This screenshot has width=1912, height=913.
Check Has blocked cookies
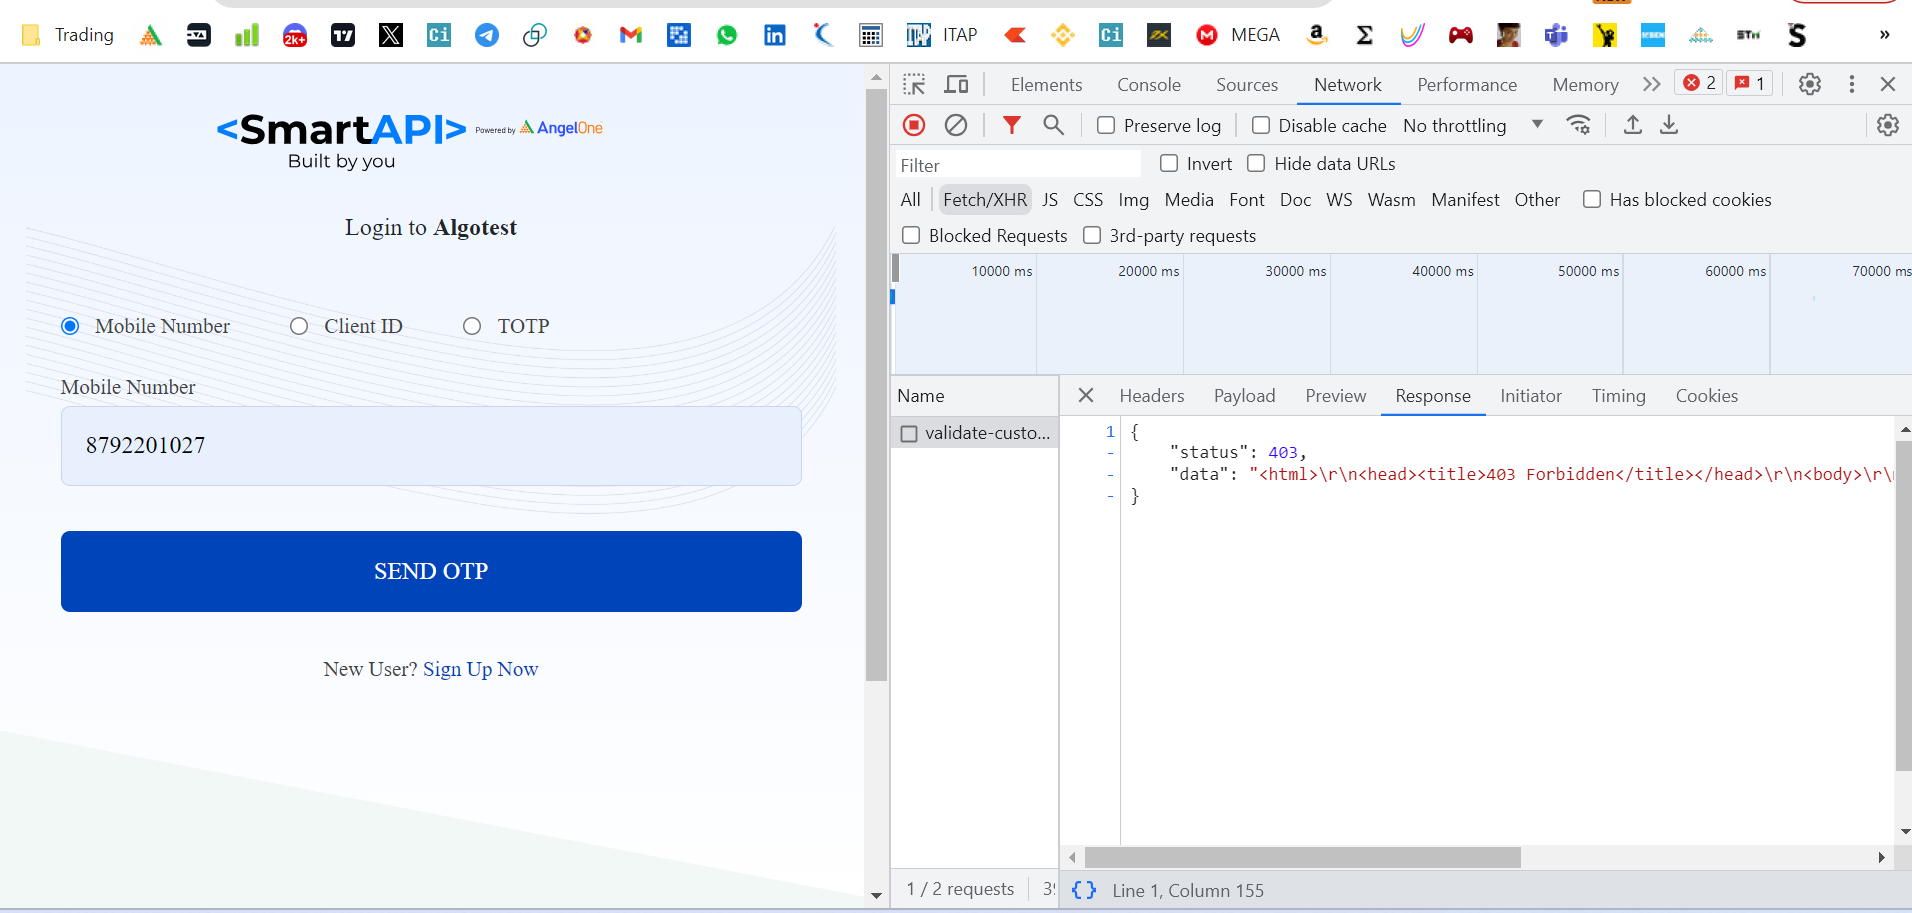tap(1592, 199)
